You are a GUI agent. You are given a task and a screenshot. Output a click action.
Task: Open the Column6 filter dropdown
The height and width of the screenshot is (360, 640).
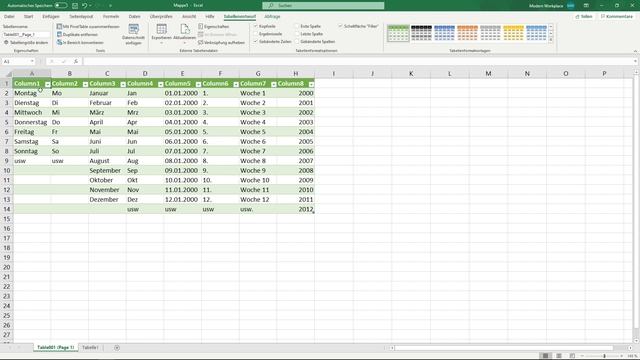[x=236, y=84]
